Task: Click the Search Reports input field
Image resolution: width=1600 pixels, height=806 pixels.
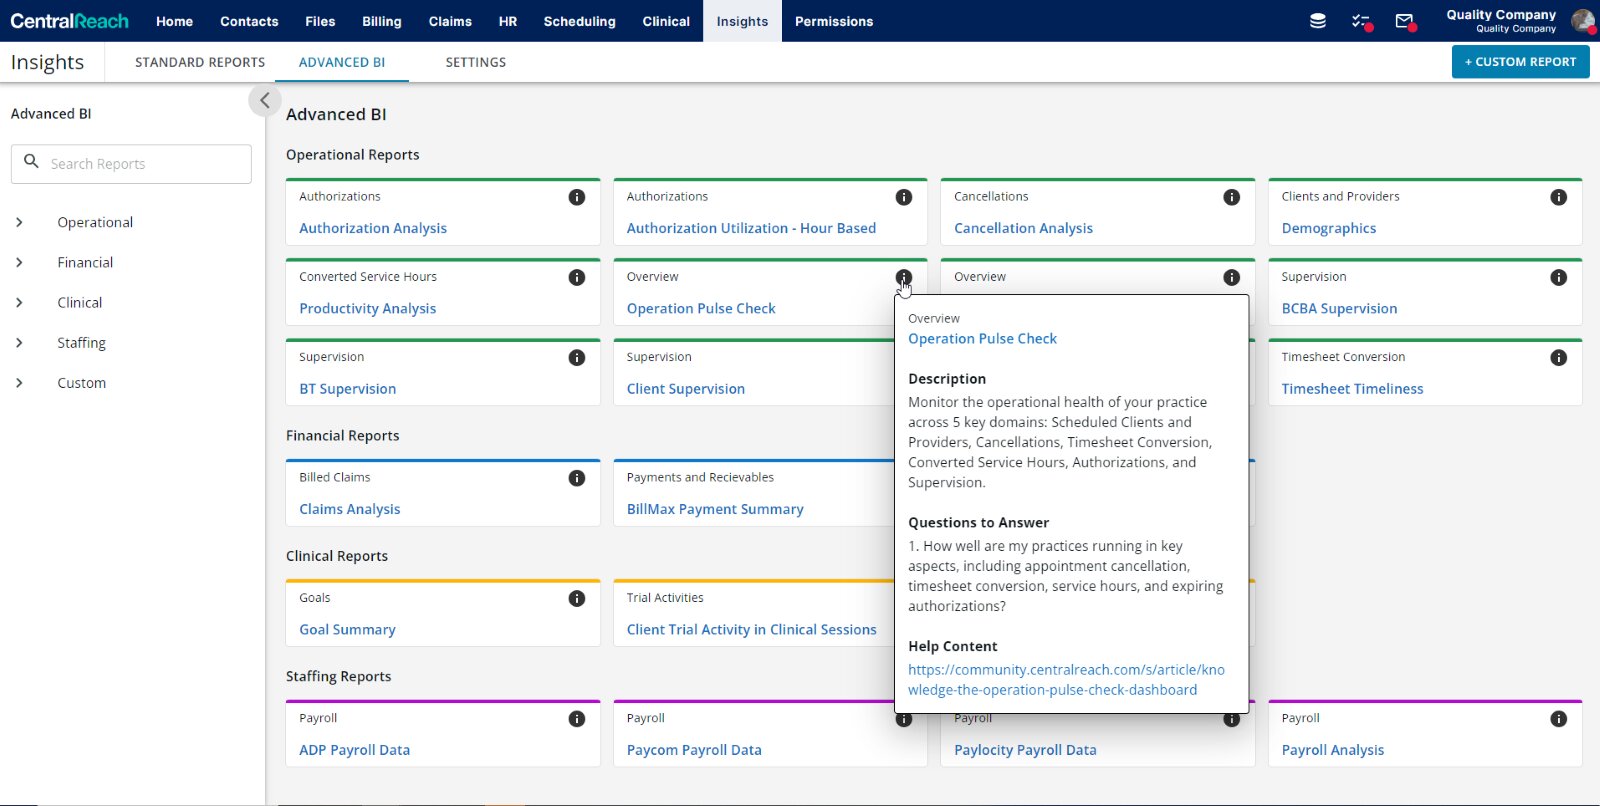Action: click(140, 164)
